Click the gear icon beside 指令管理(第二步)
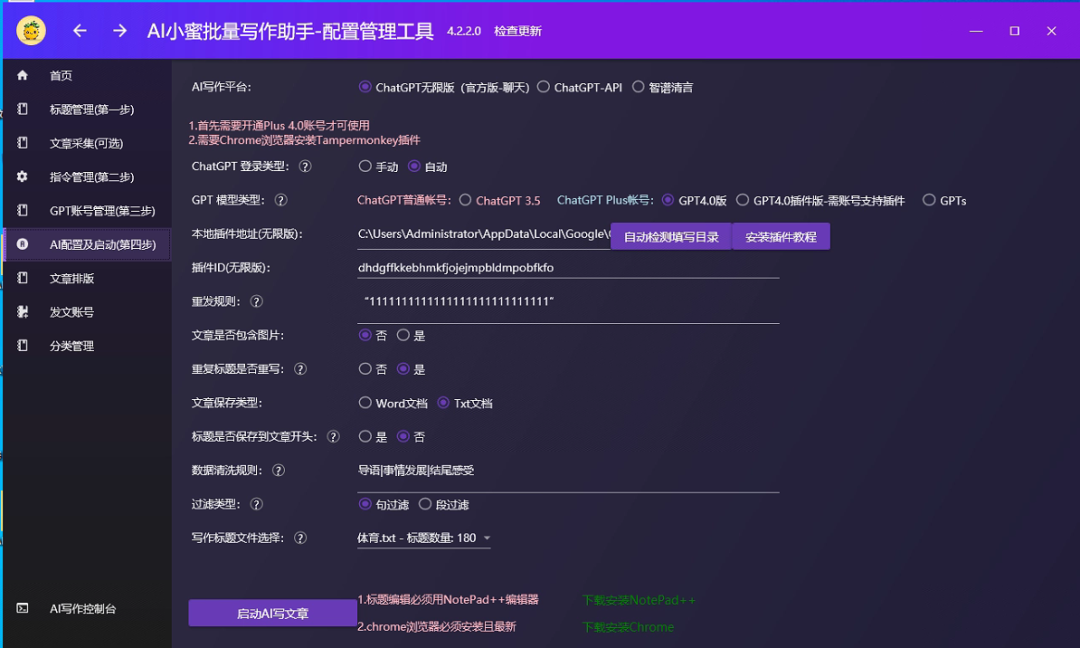 tap(23, 176)
